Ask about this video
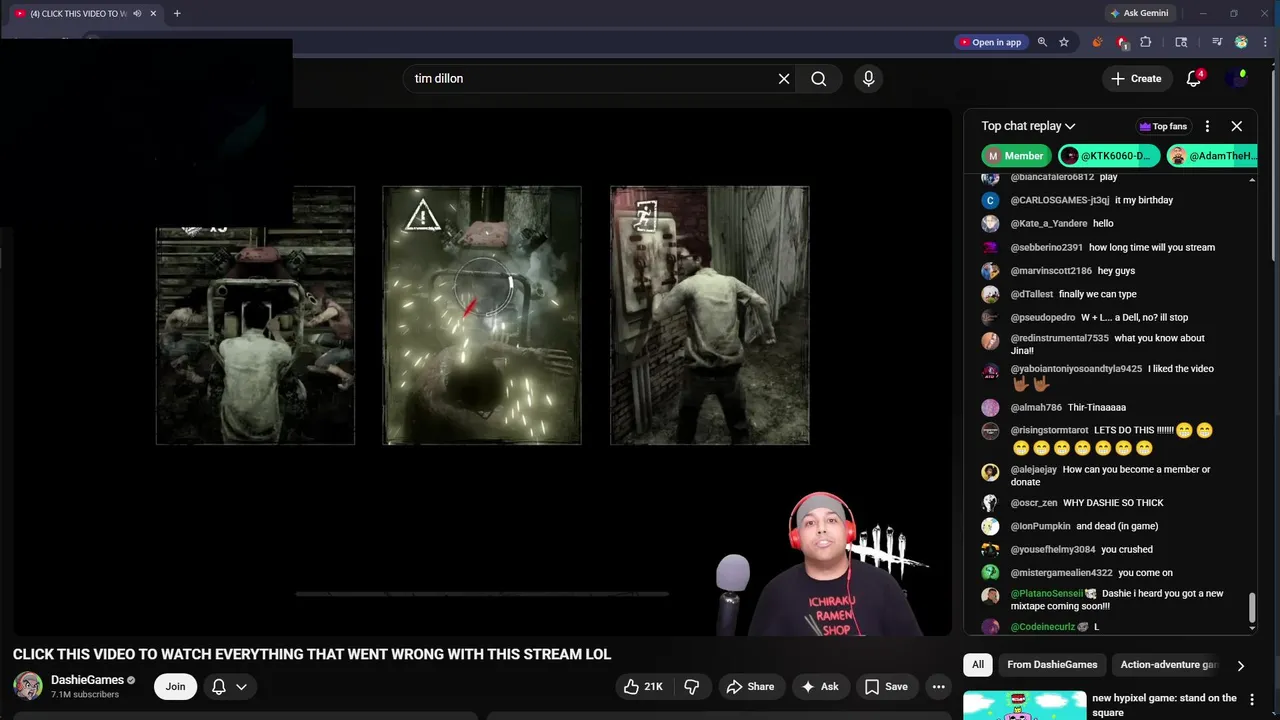Screen dimensions: 1280x720 coord(820,686)
